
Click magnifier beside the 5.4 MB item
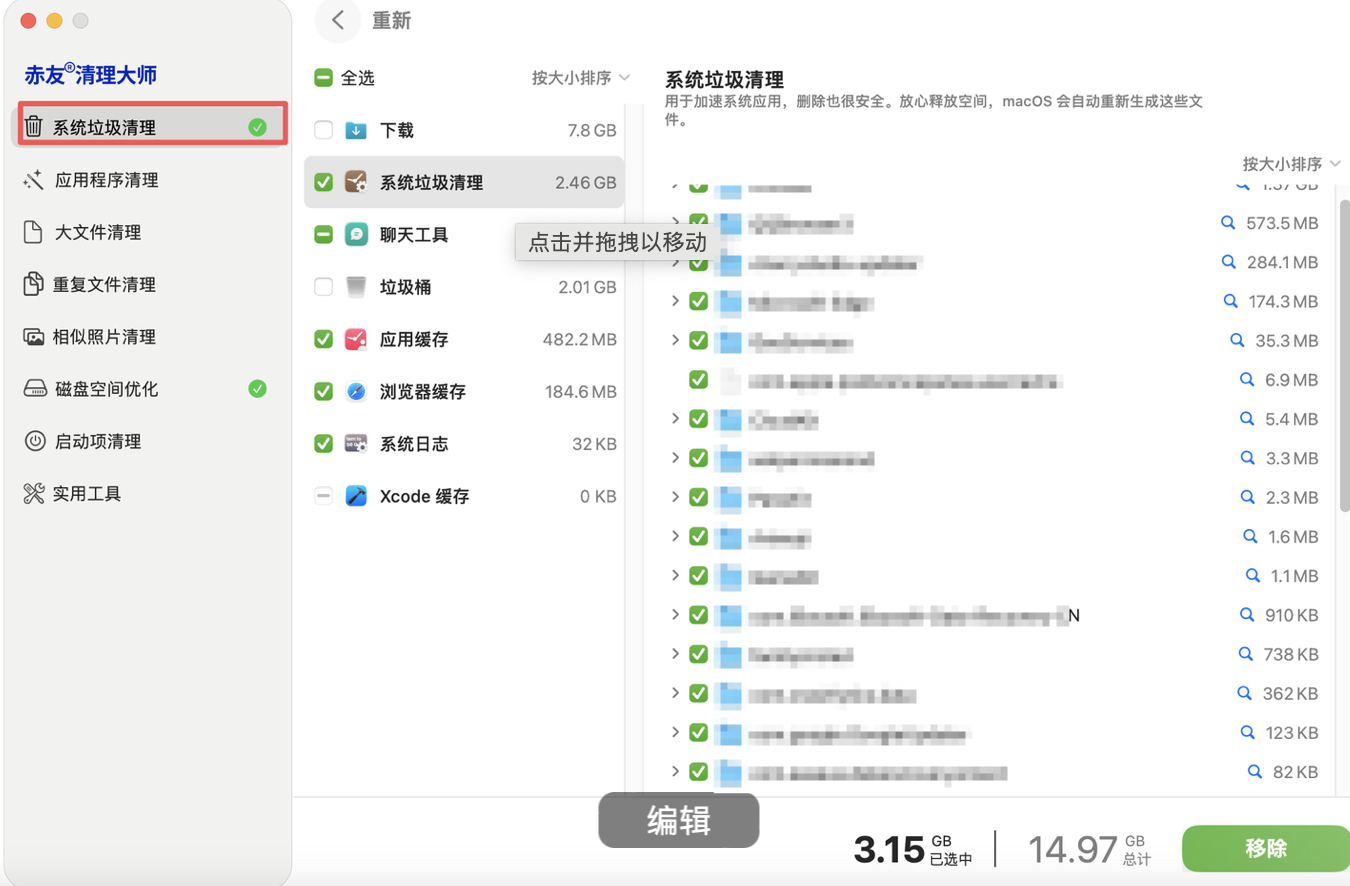pyautogui.click(x=1247, y=419)
